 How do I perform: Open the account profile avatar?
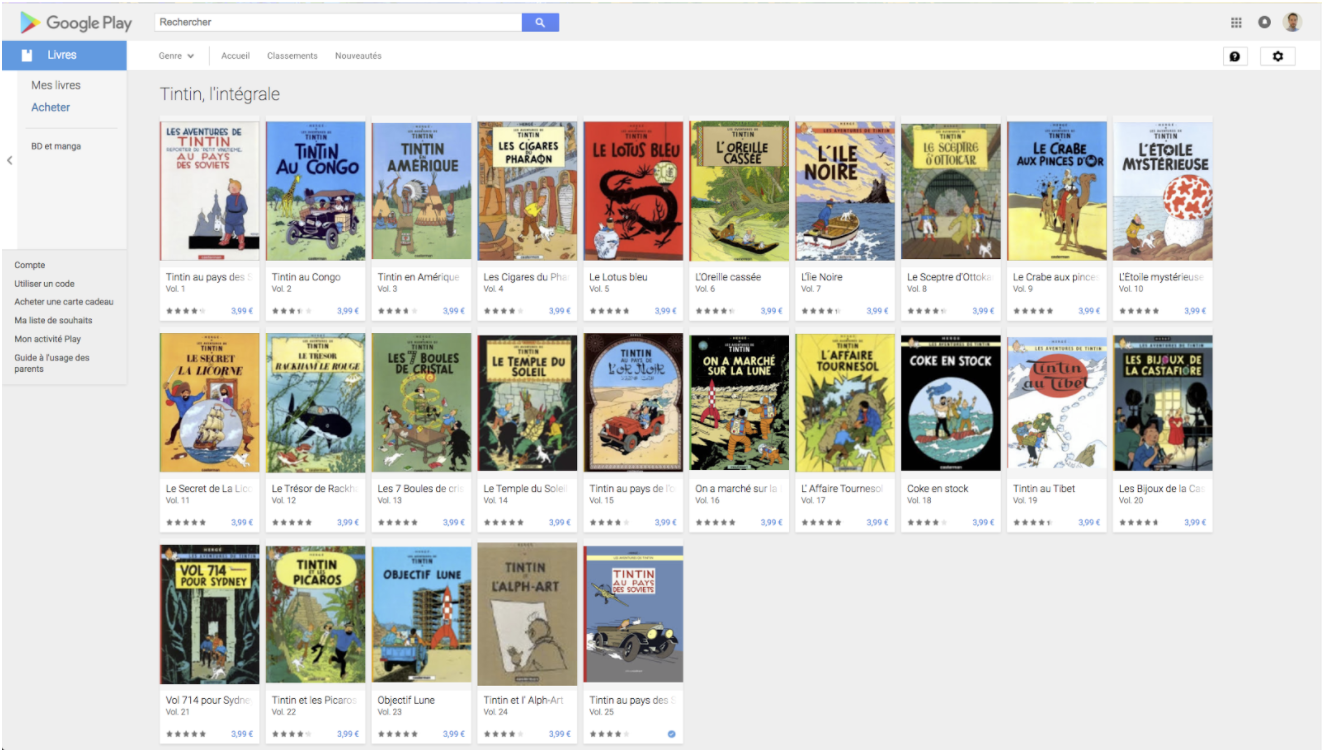tap(1293, 22)
